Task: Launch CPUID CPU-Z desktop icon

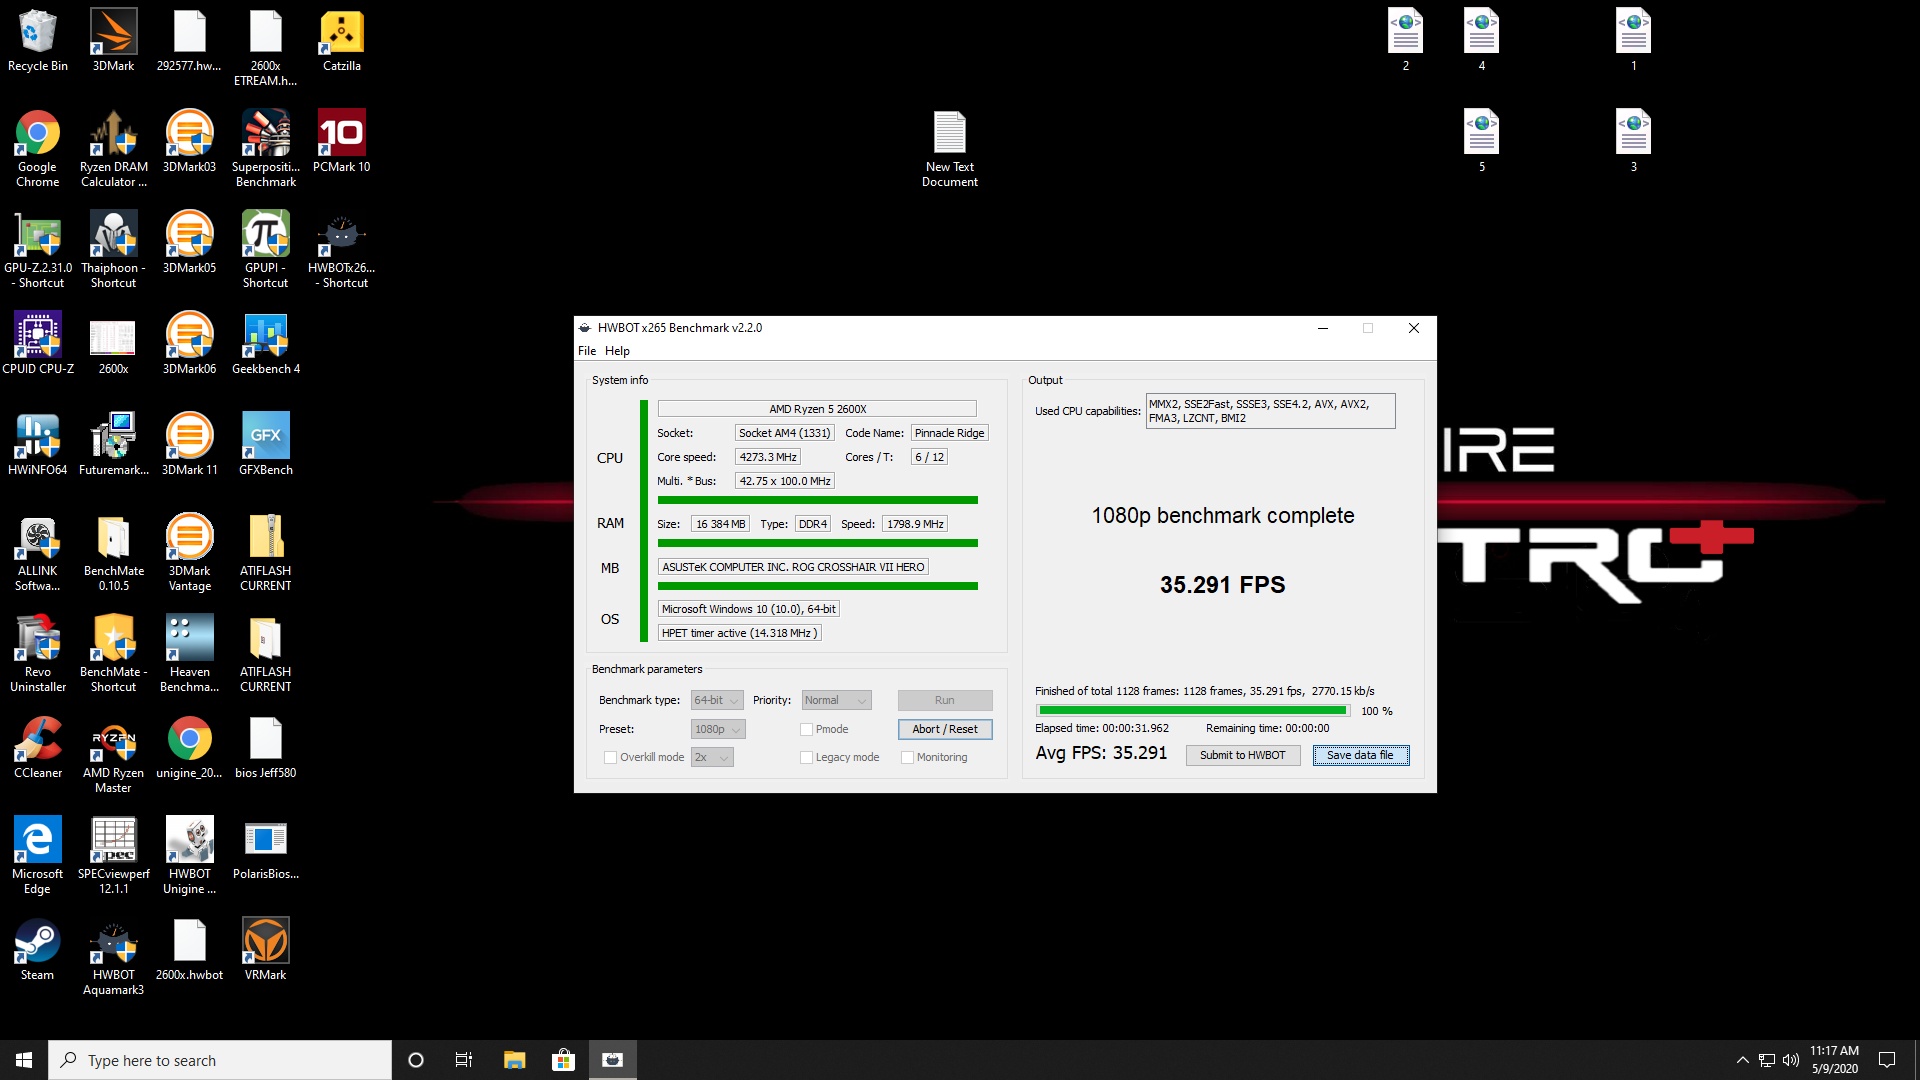Action: tap(38, 344)
